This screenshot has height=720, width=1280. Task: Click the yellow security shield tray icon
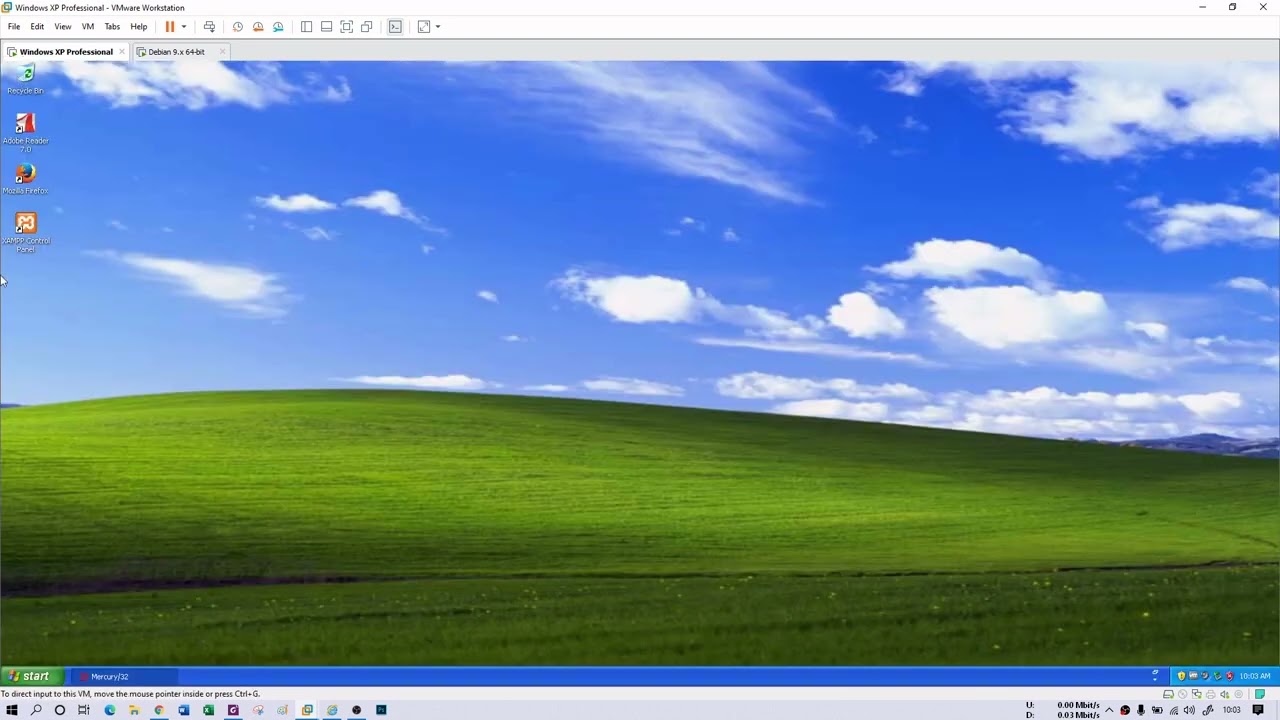(x=1181, y=676)
